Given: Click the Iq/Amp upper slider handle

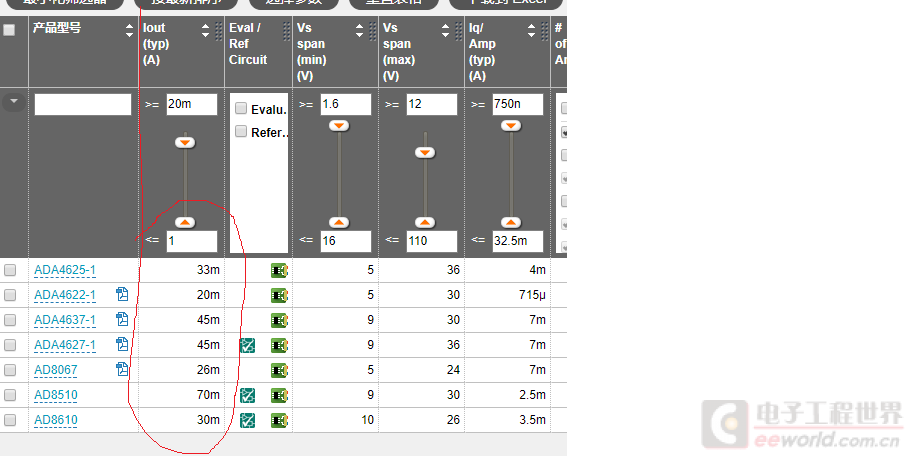Looking at the screenshot, I should [x=511, y=125].
